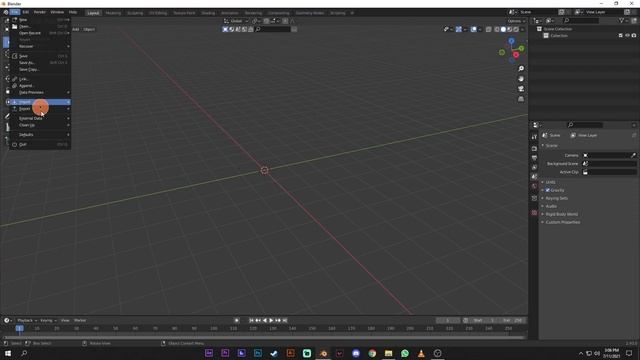Click the eyedropper icon next to Camera field
The height and width of the screenshot is (360, 640).
(x=633, y=156)
